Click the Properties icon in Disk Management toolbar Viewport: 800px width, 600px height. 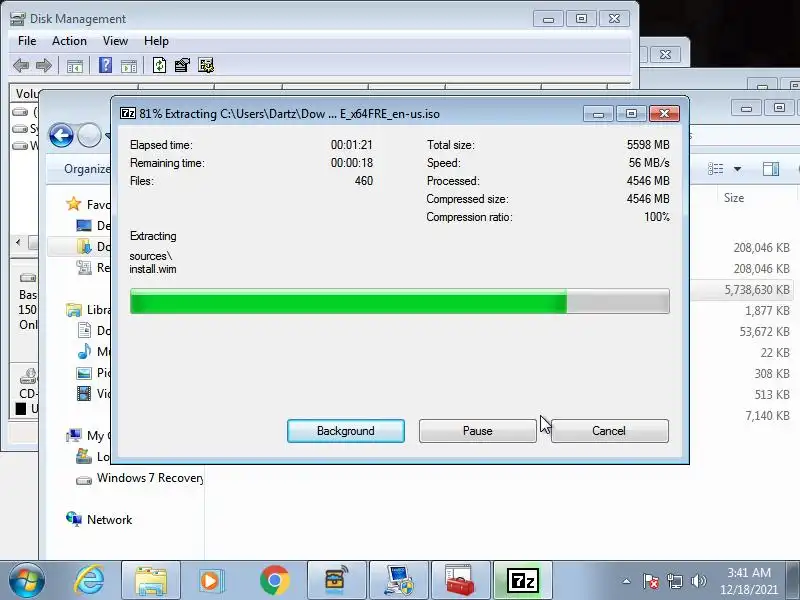tap(182, 65)
